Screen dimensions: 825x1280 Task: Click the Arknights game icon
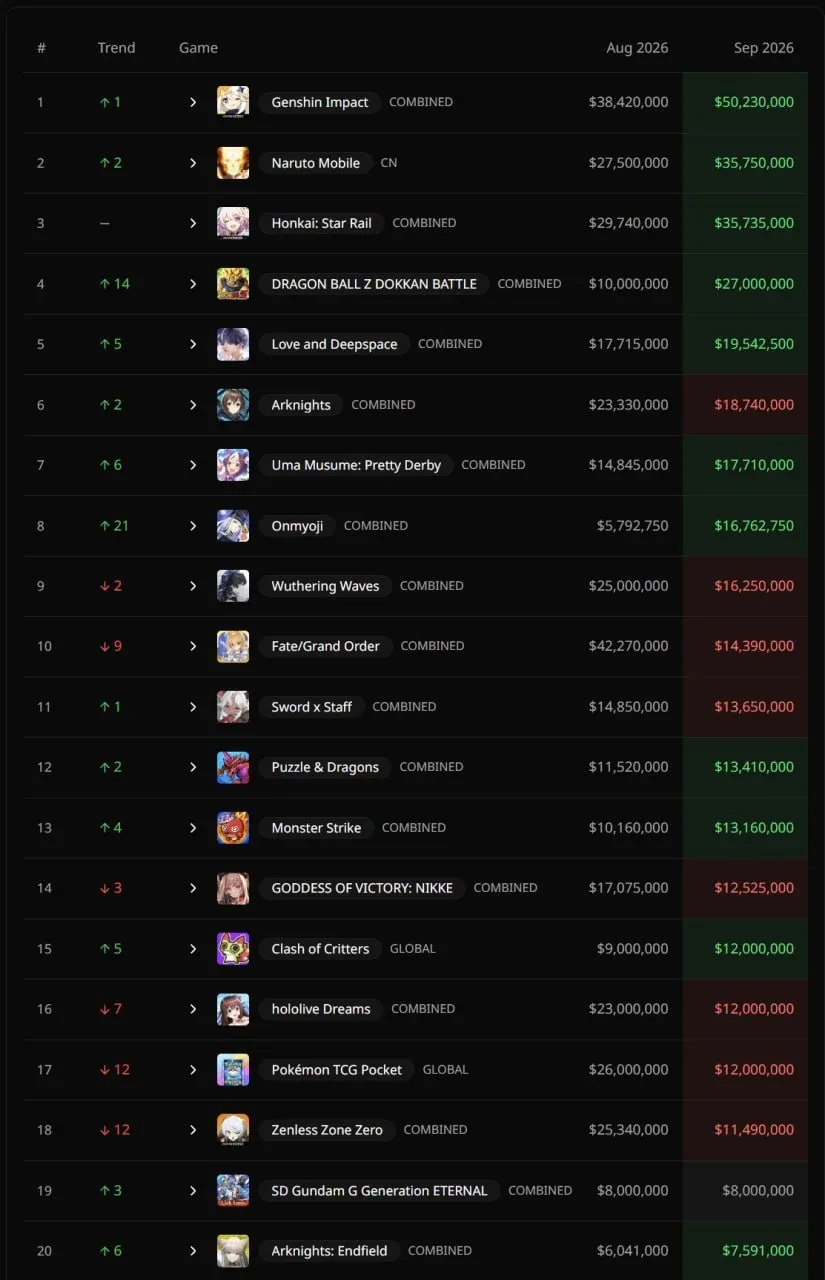tap(233, 405)
